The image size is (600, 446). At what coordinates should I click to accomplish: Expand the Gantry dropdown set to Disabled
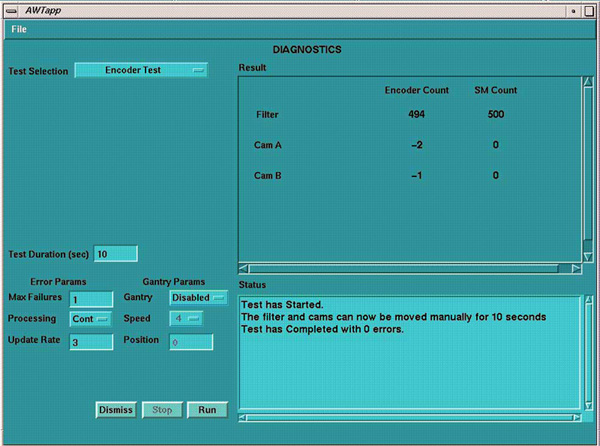(199, 298)
